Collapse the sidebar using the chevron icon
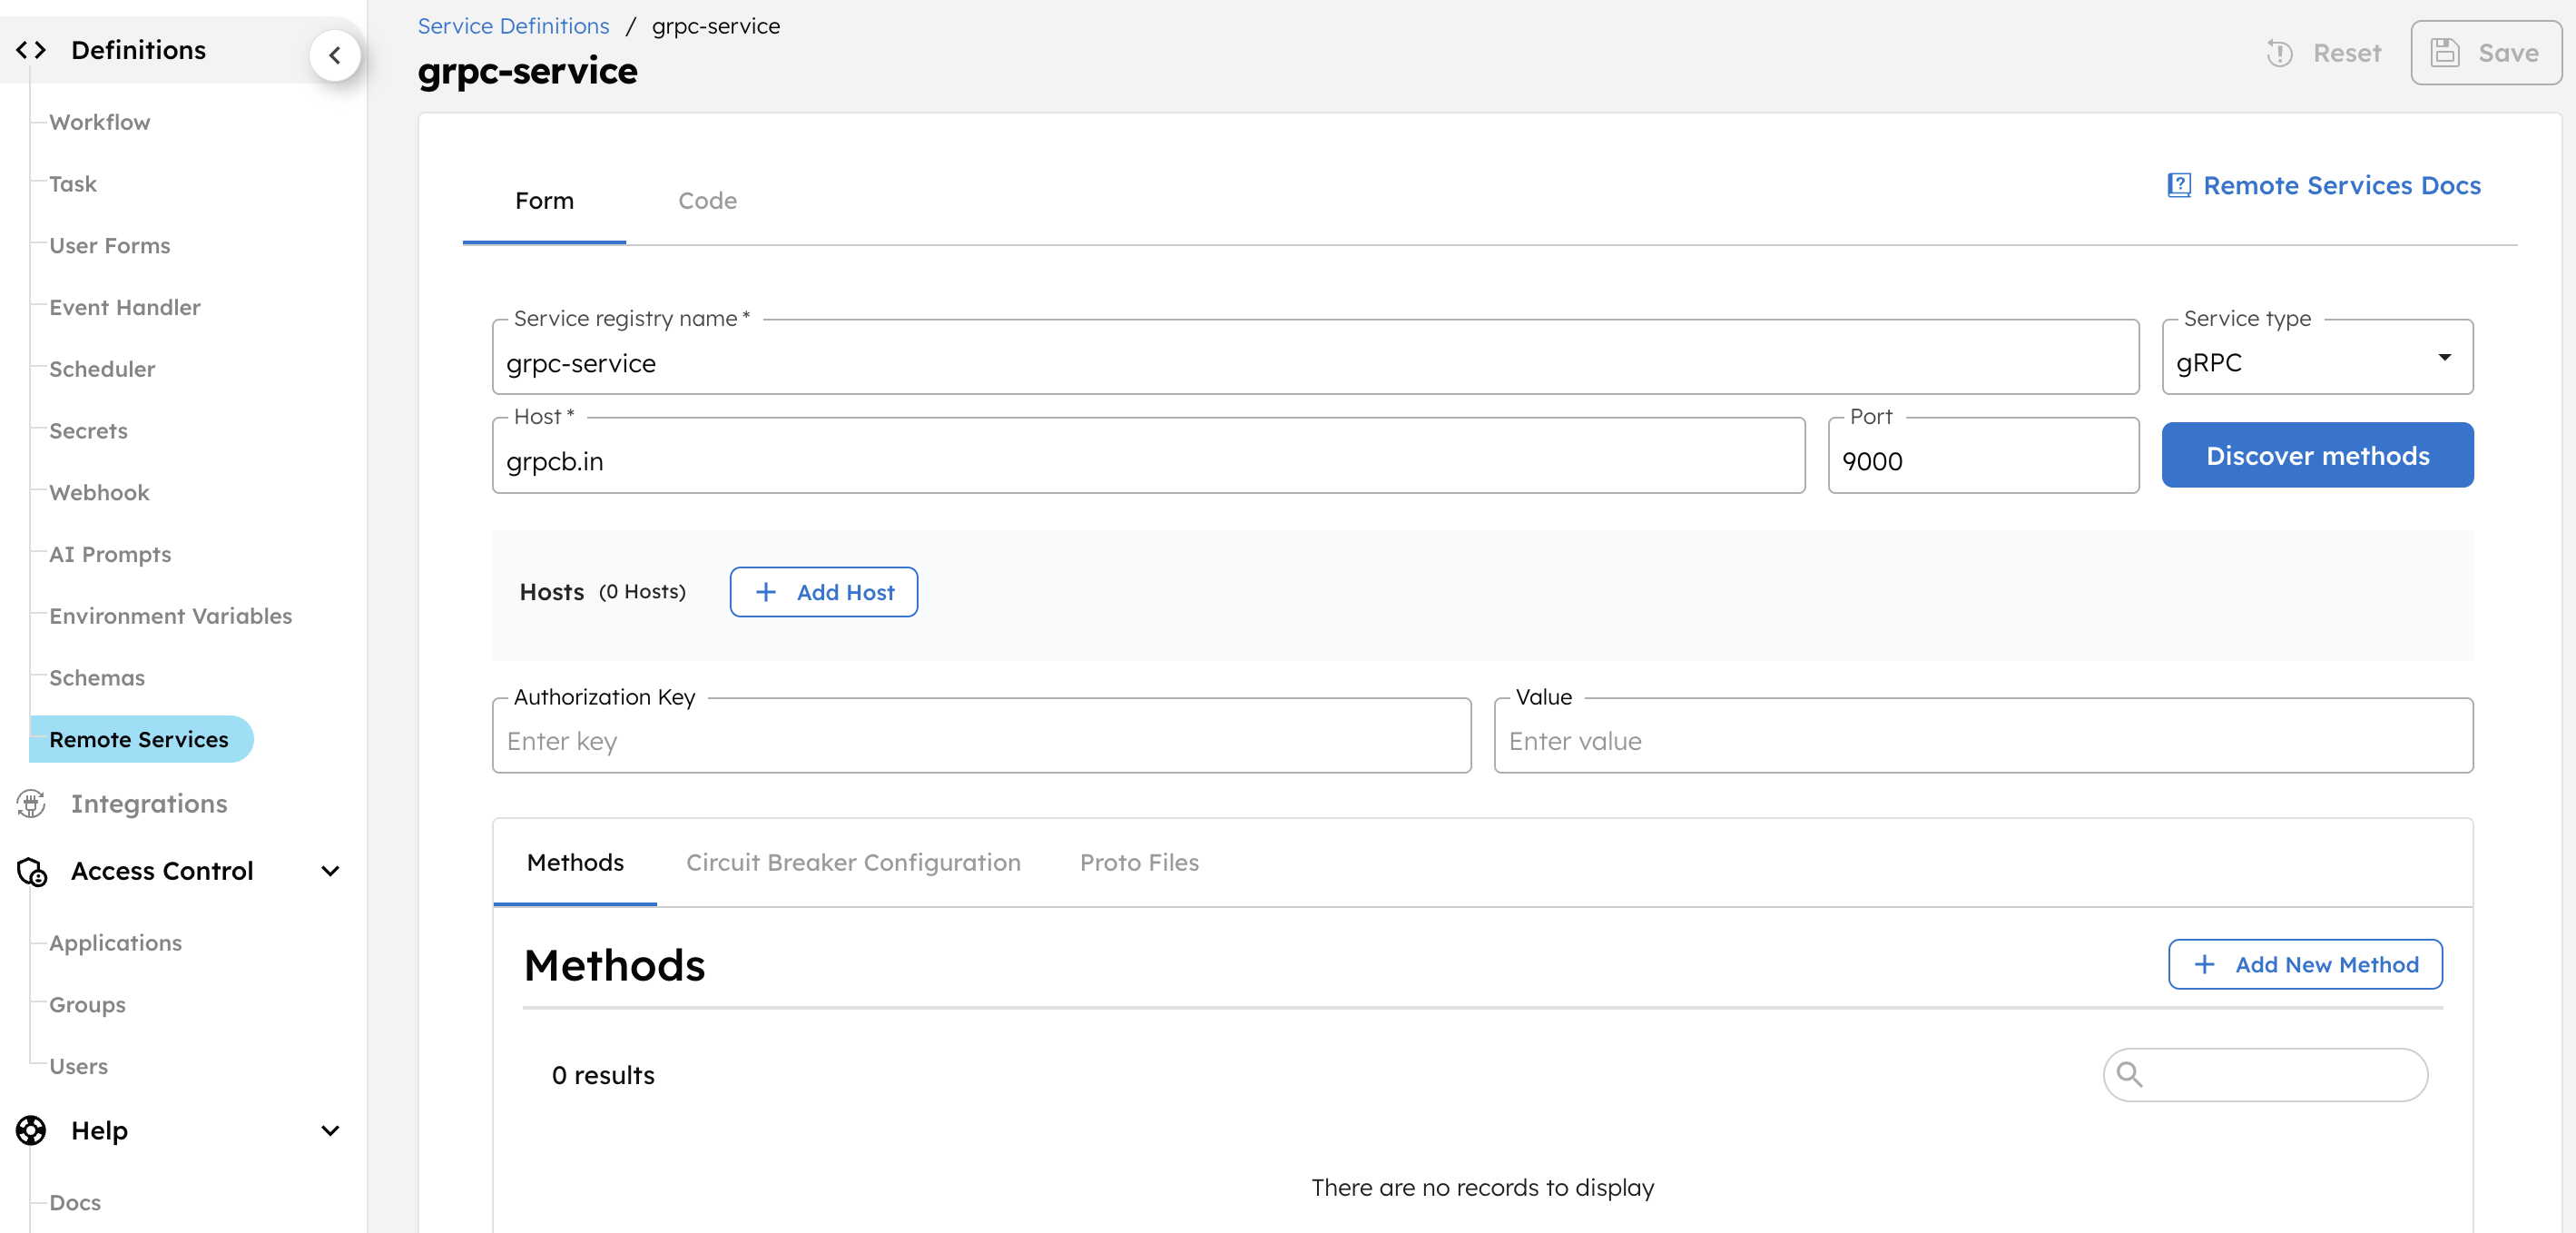Viewport: 2576px width, 1233px height. pyautogui.click(x=335, y=55)
